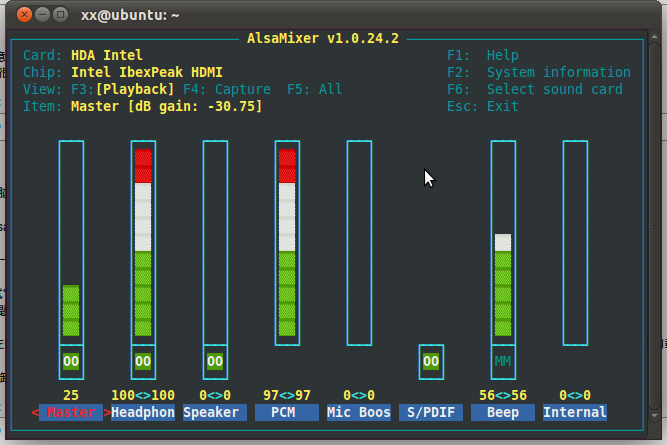Click the Chip name Intel IbexPeak HDMI
The width and height of the screenshot is (667, 445).
(x=147, y=72)
